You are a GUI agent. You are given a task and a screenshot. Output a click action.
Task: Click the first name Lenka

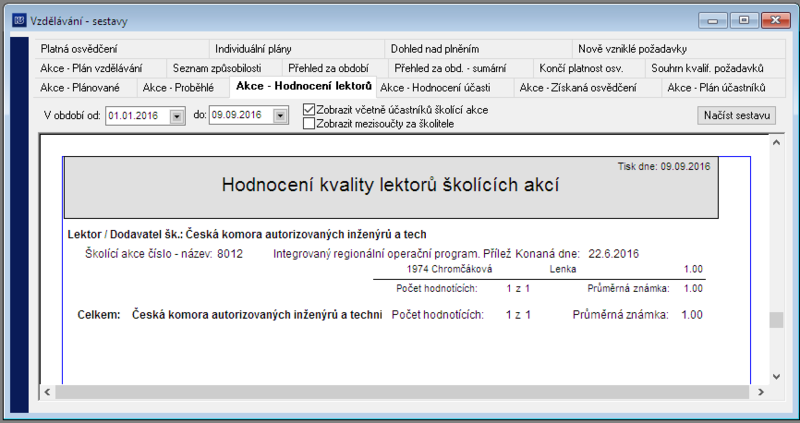pos(563,269)
